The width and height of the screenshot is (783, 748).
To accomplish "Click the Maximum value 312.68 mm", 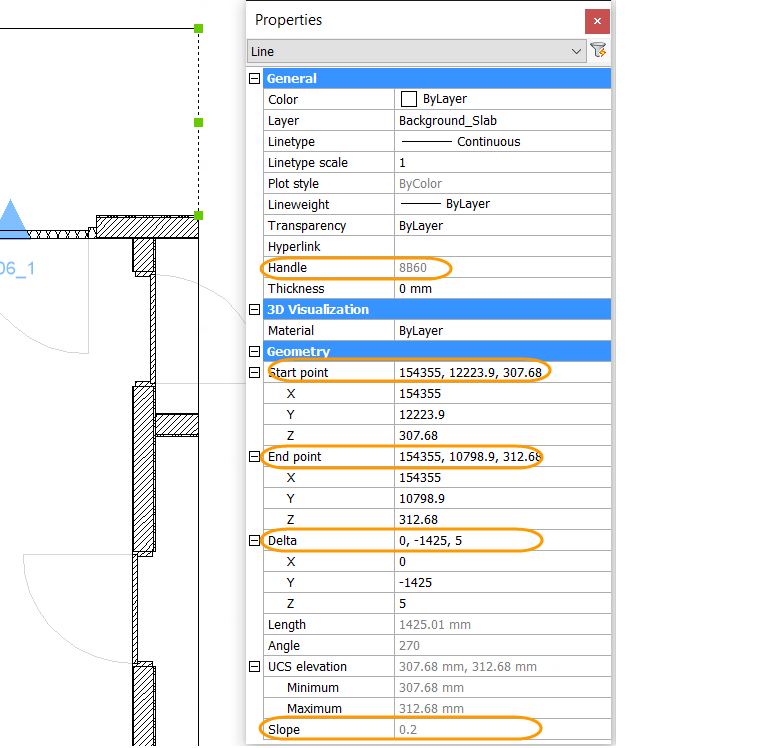I will coord(431,709).
